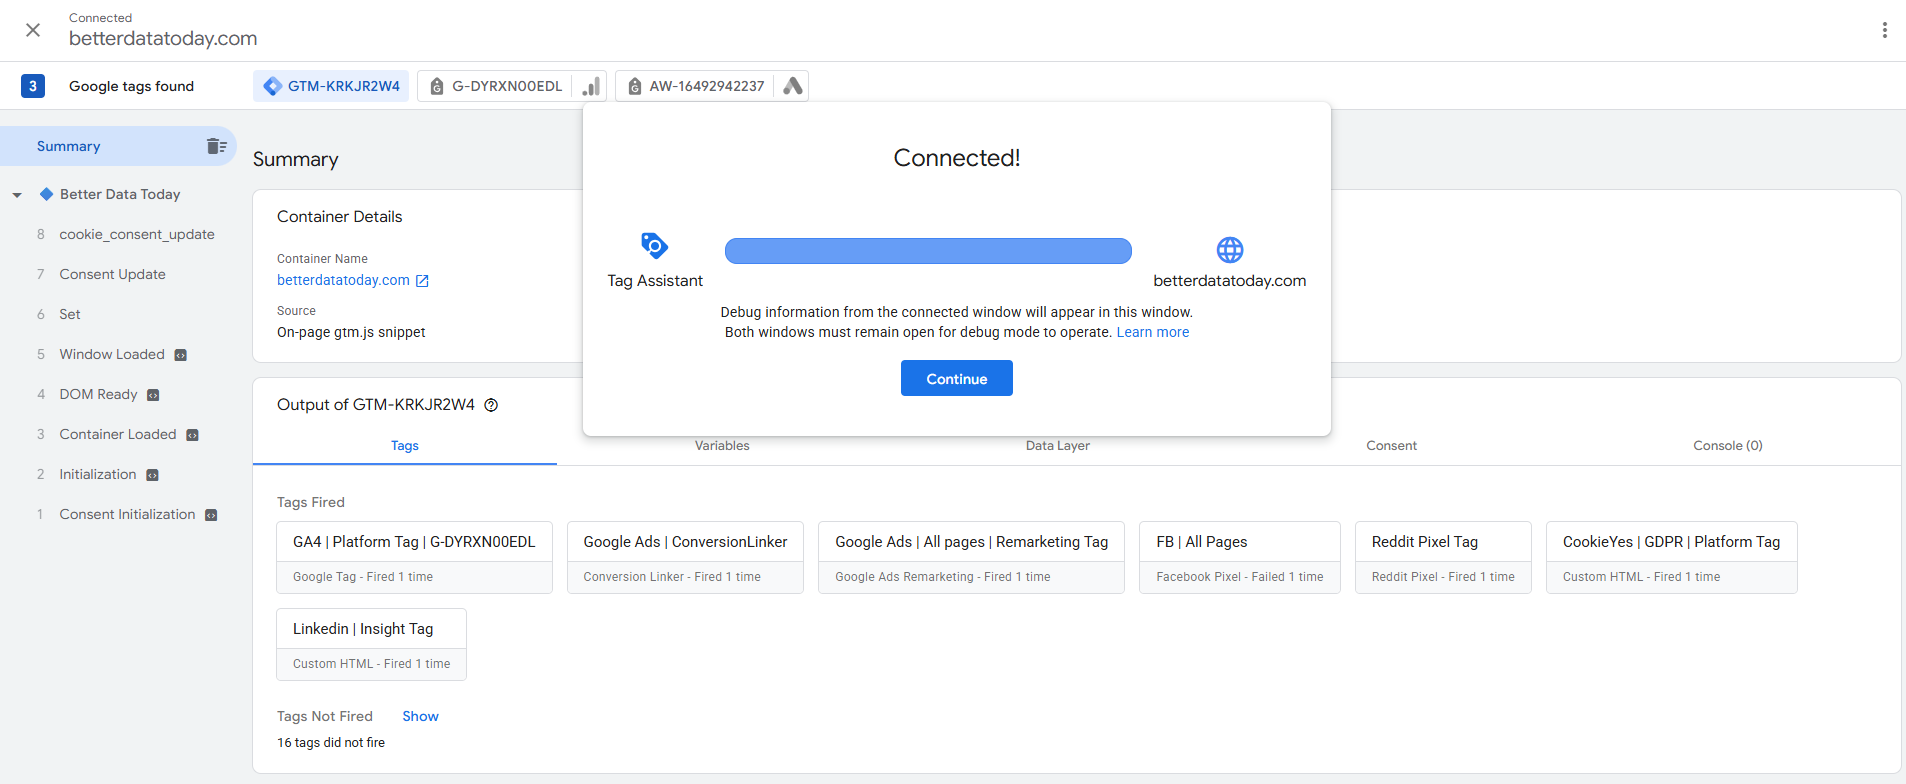Click the help icon beside Output of GTM-KRKJR2W4
This screenshot has width=1906, height=784.
coord(491,405)
